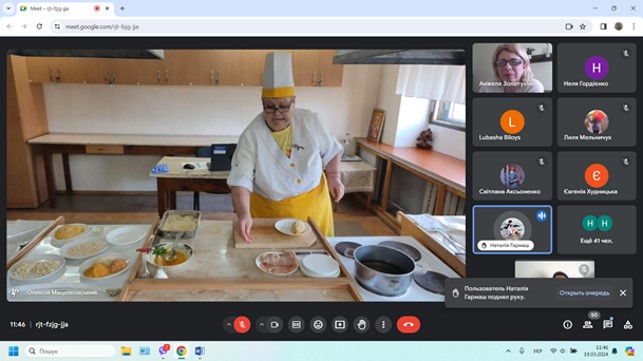Open Viber from the taskbar

coord(163,350)
